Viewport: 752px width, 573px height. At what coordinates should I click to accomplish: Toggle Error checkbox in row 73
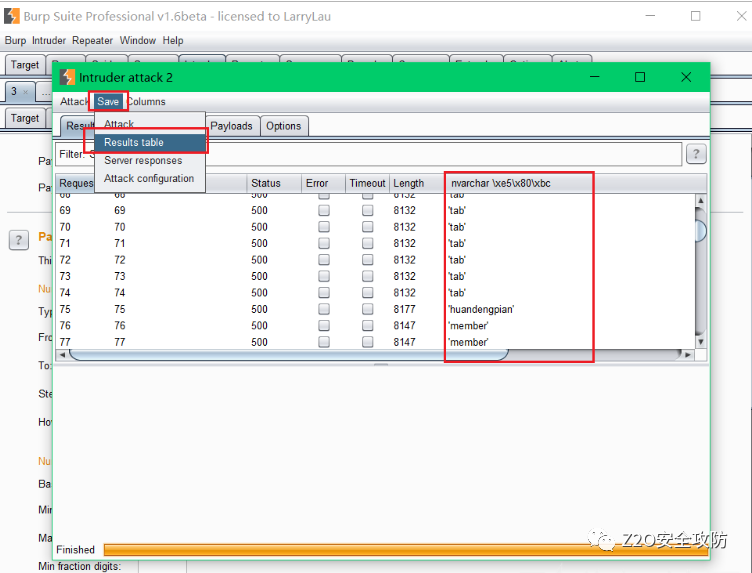tap(324, 276)
